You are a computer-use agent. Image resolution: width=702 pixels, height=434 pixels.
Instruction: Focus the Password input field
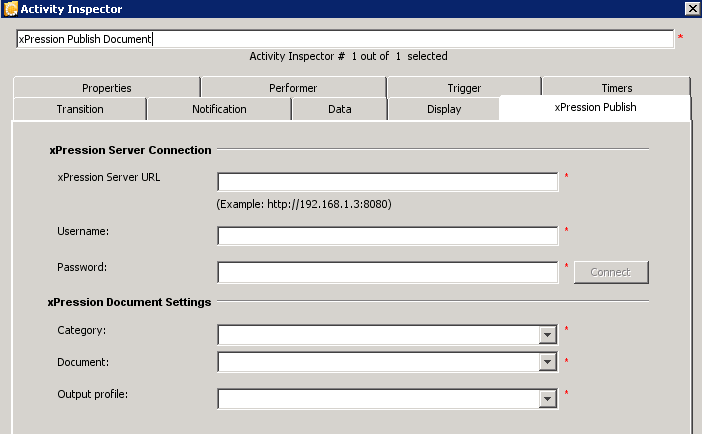[387, 272]
